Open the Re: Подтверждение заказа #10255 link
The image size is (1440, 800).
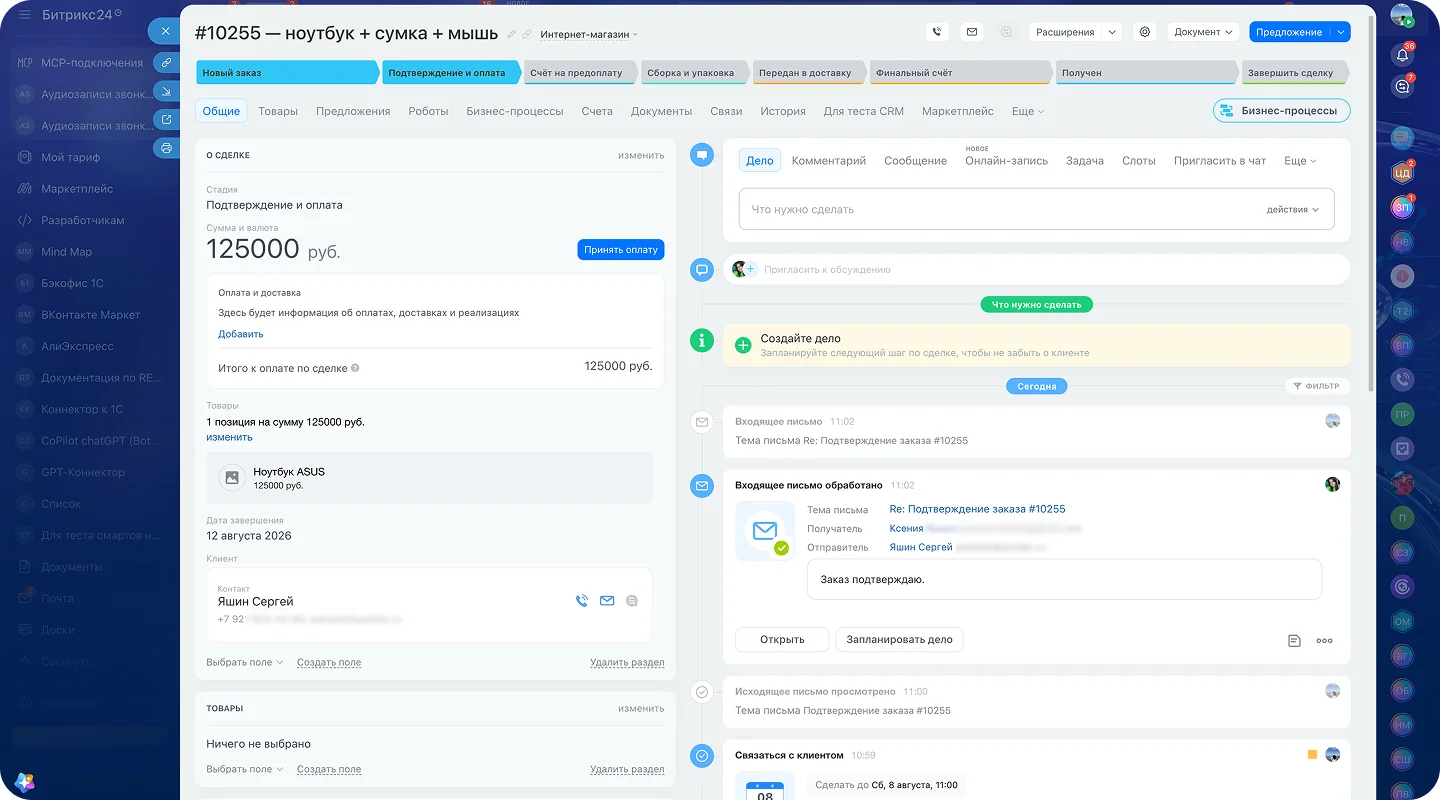[977, 509]
